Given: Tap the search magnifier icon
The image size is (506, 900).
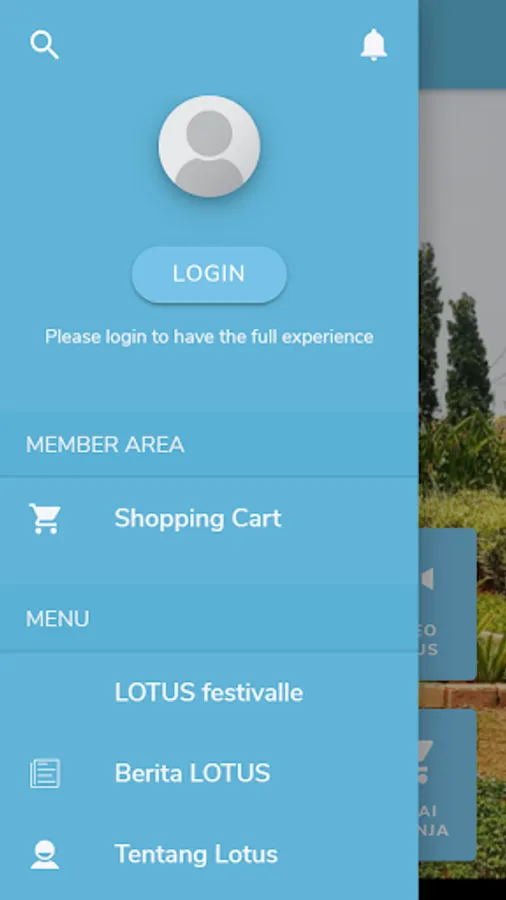Looking at the screenshot, I should 44,45.
